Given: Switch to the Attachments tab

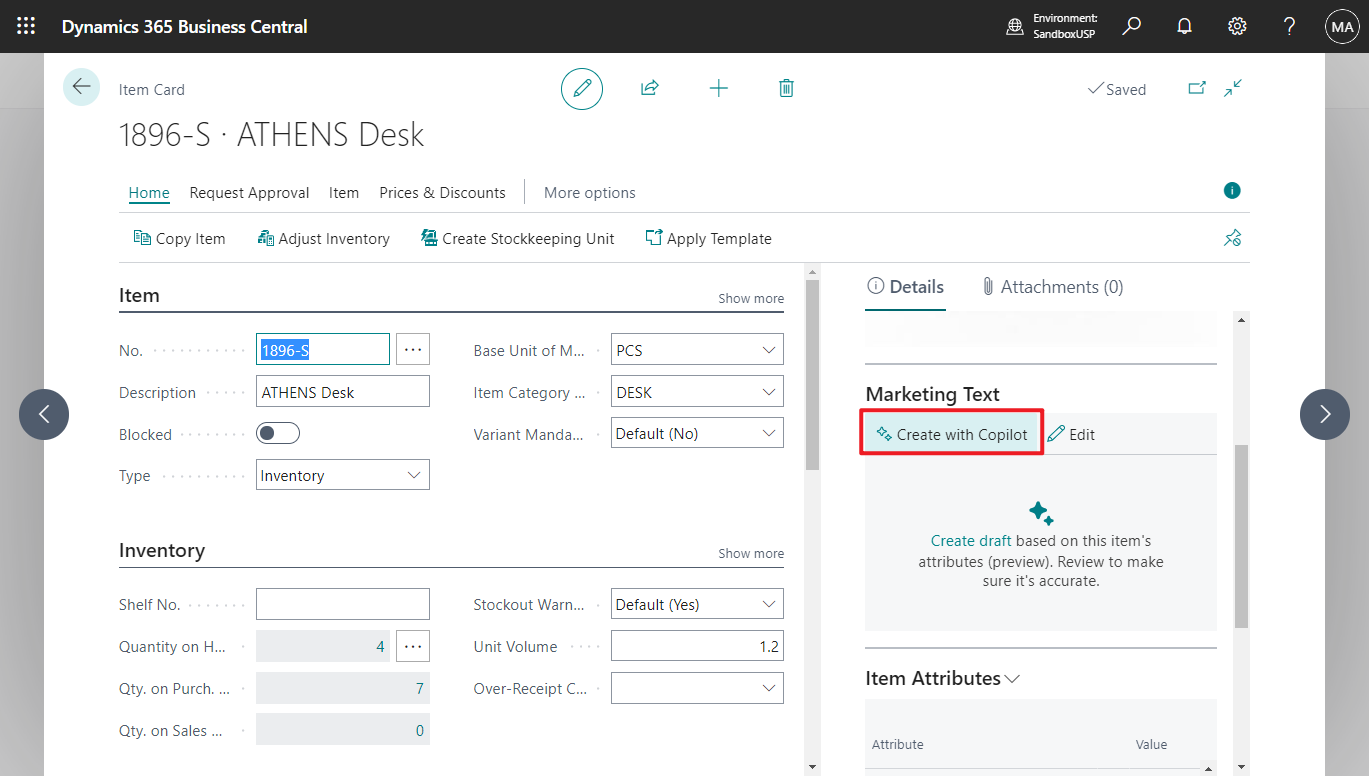Looking at the screenshot, I should 1053,286.
